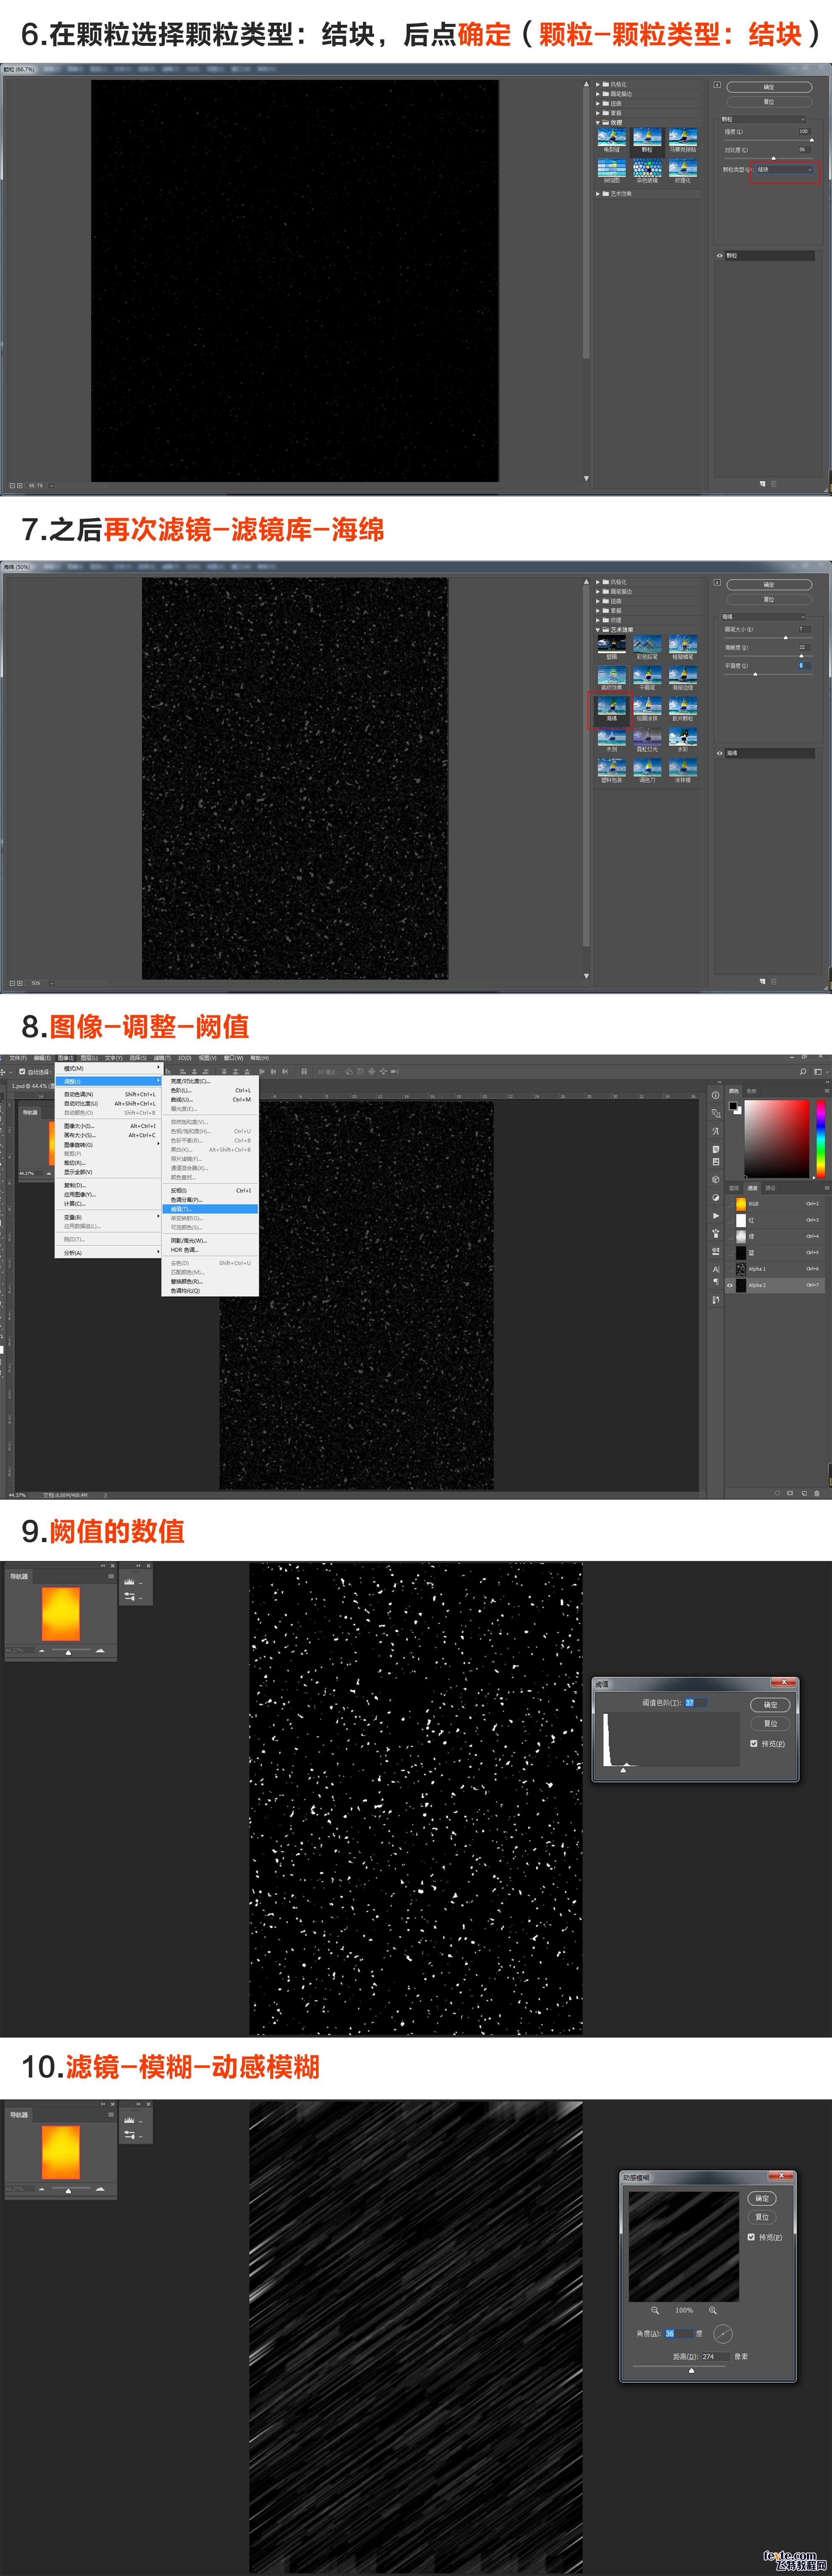Show the RGB channel visibility box
Image resolution: width=832 pixels, height=2576 pixels.
pyautogui.click(x=729, y=1204)
